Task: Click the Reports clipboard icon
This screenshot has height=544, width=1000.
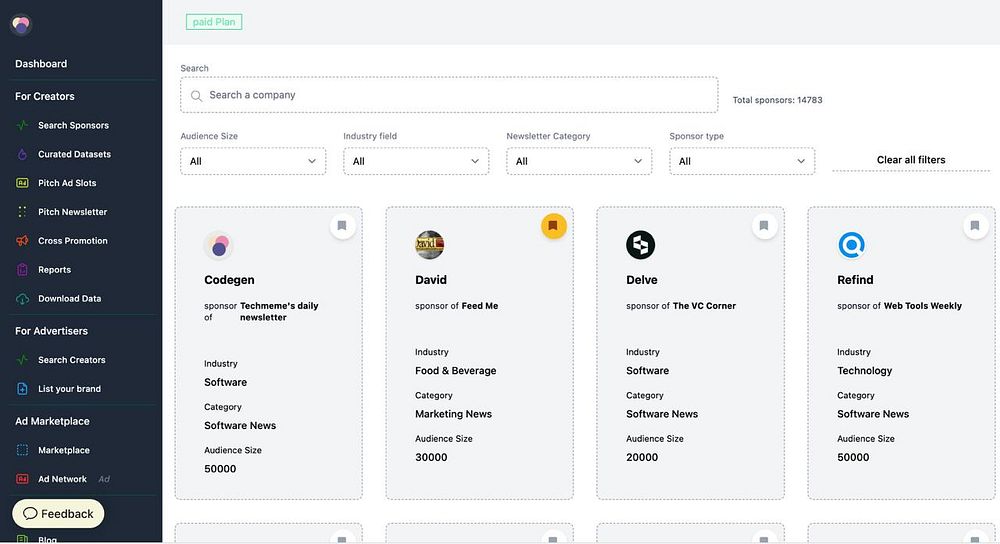Action: [x=22, y=270]
